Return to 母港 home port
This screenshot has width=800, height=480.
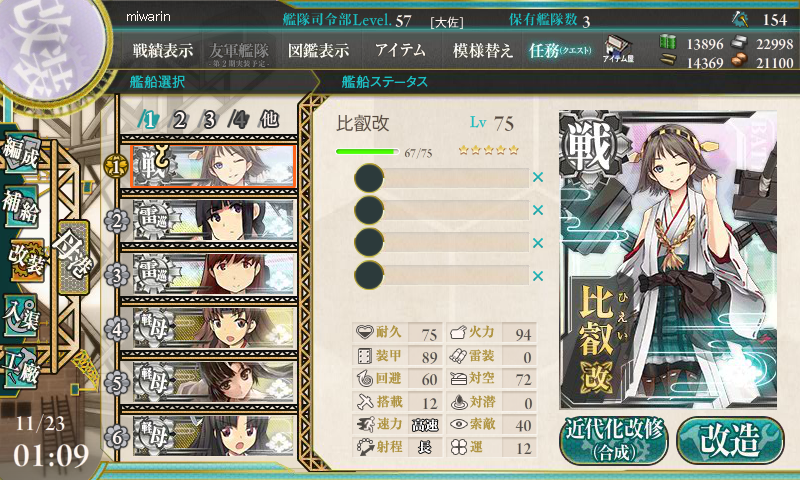tap(74, 257)
